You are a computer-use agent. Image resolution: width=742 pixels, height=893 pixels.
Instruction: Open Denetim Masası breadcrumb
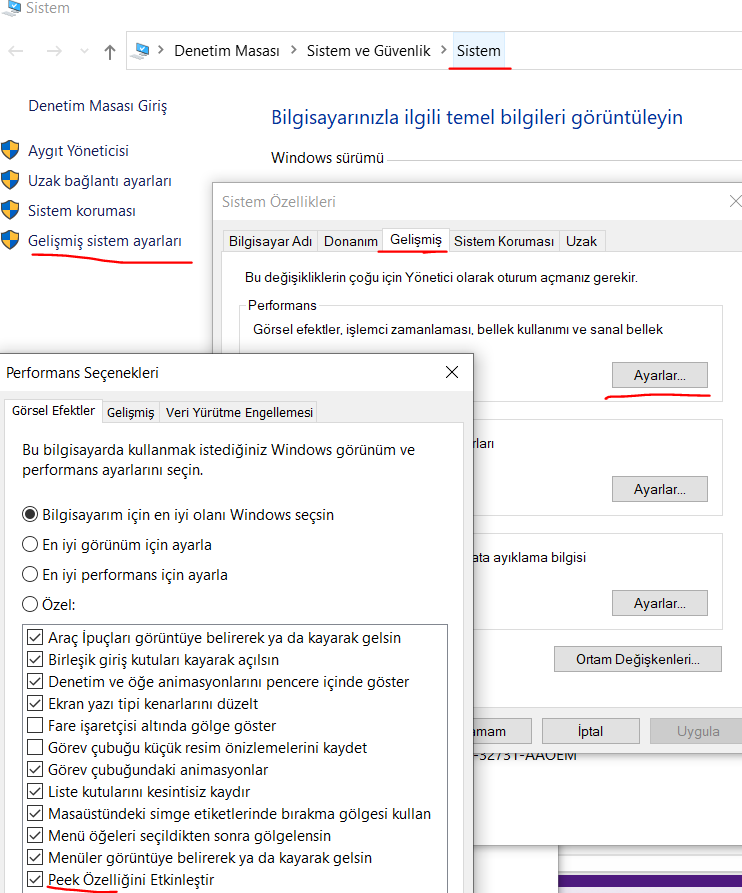click(x=227, y=51)
